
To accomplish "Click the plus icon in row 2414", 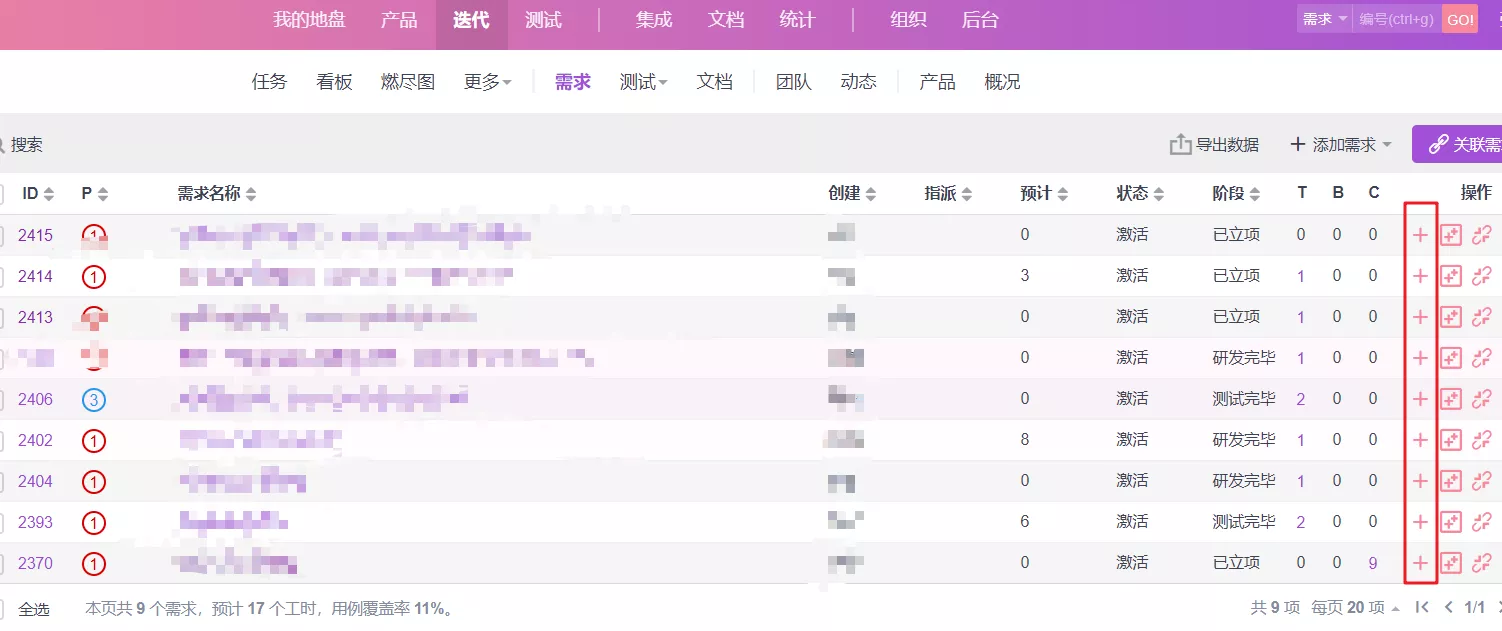I will point(1420,276).
